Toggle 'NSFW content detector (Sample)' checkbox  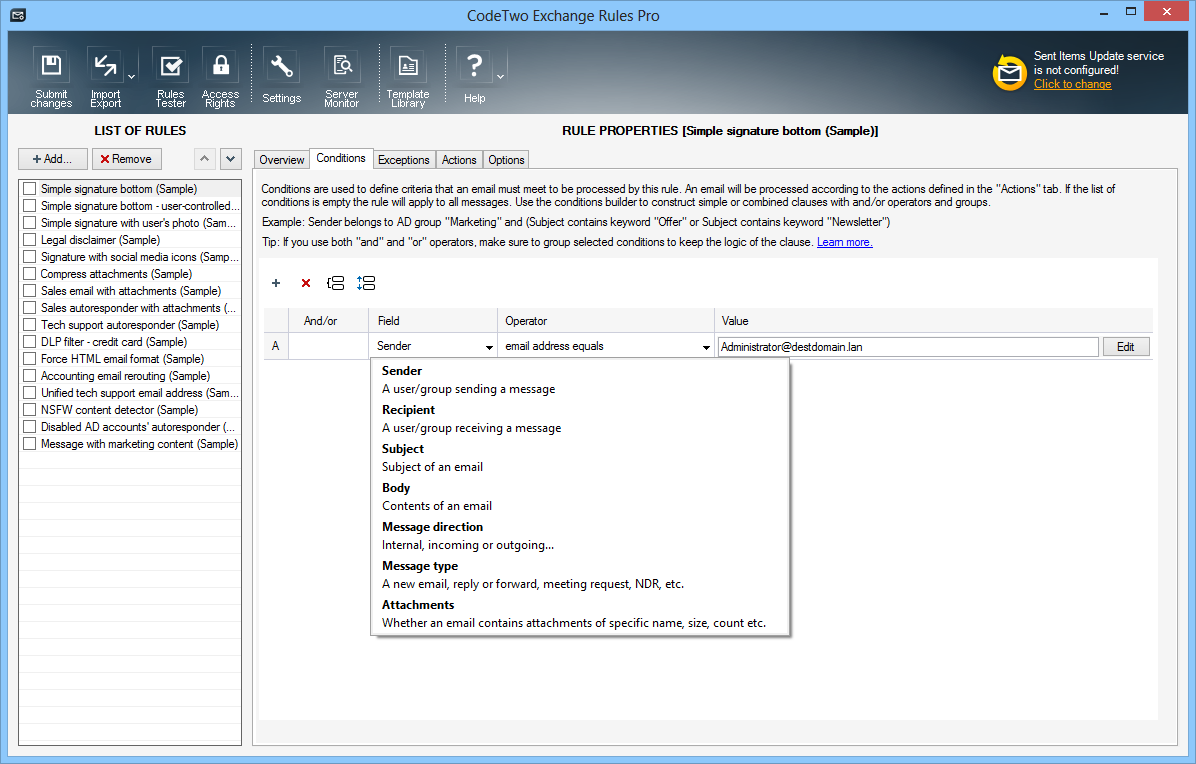click(30, 409)
